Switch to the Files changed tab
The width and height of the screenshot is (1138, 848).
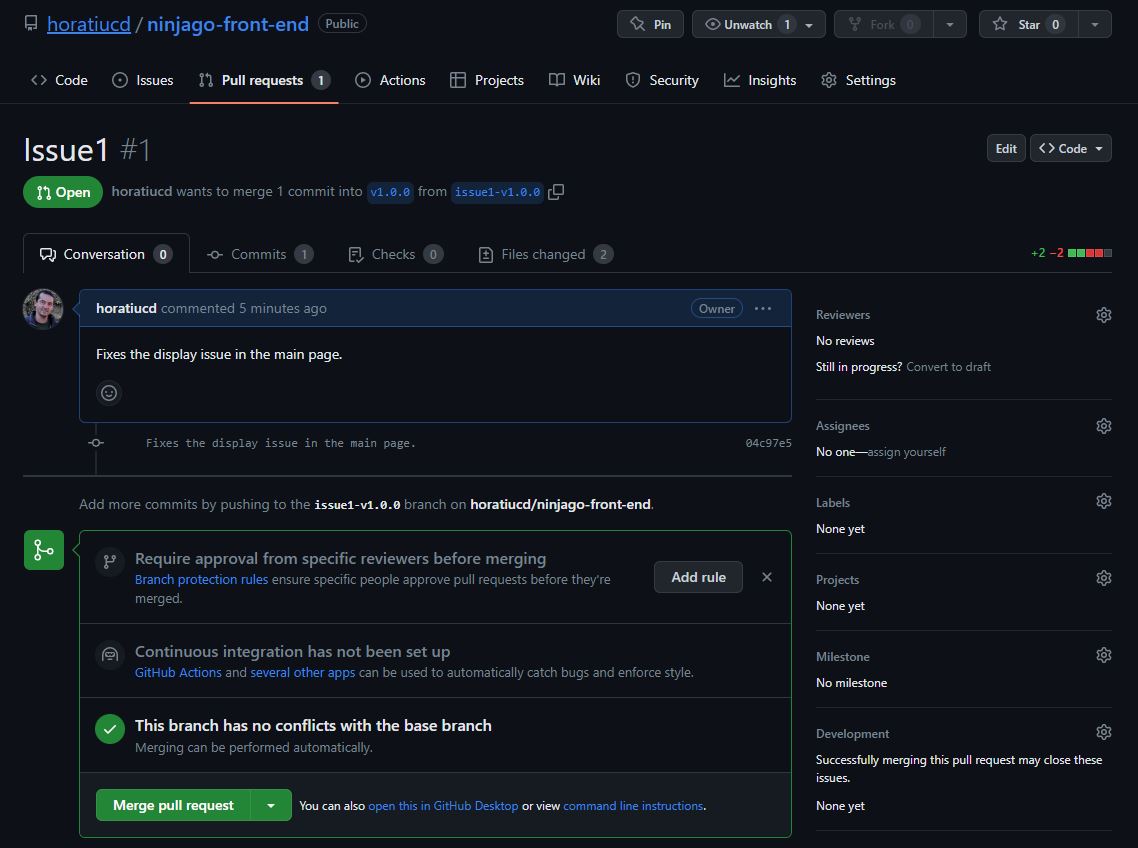pyautogui.click(x=546, y=254)
